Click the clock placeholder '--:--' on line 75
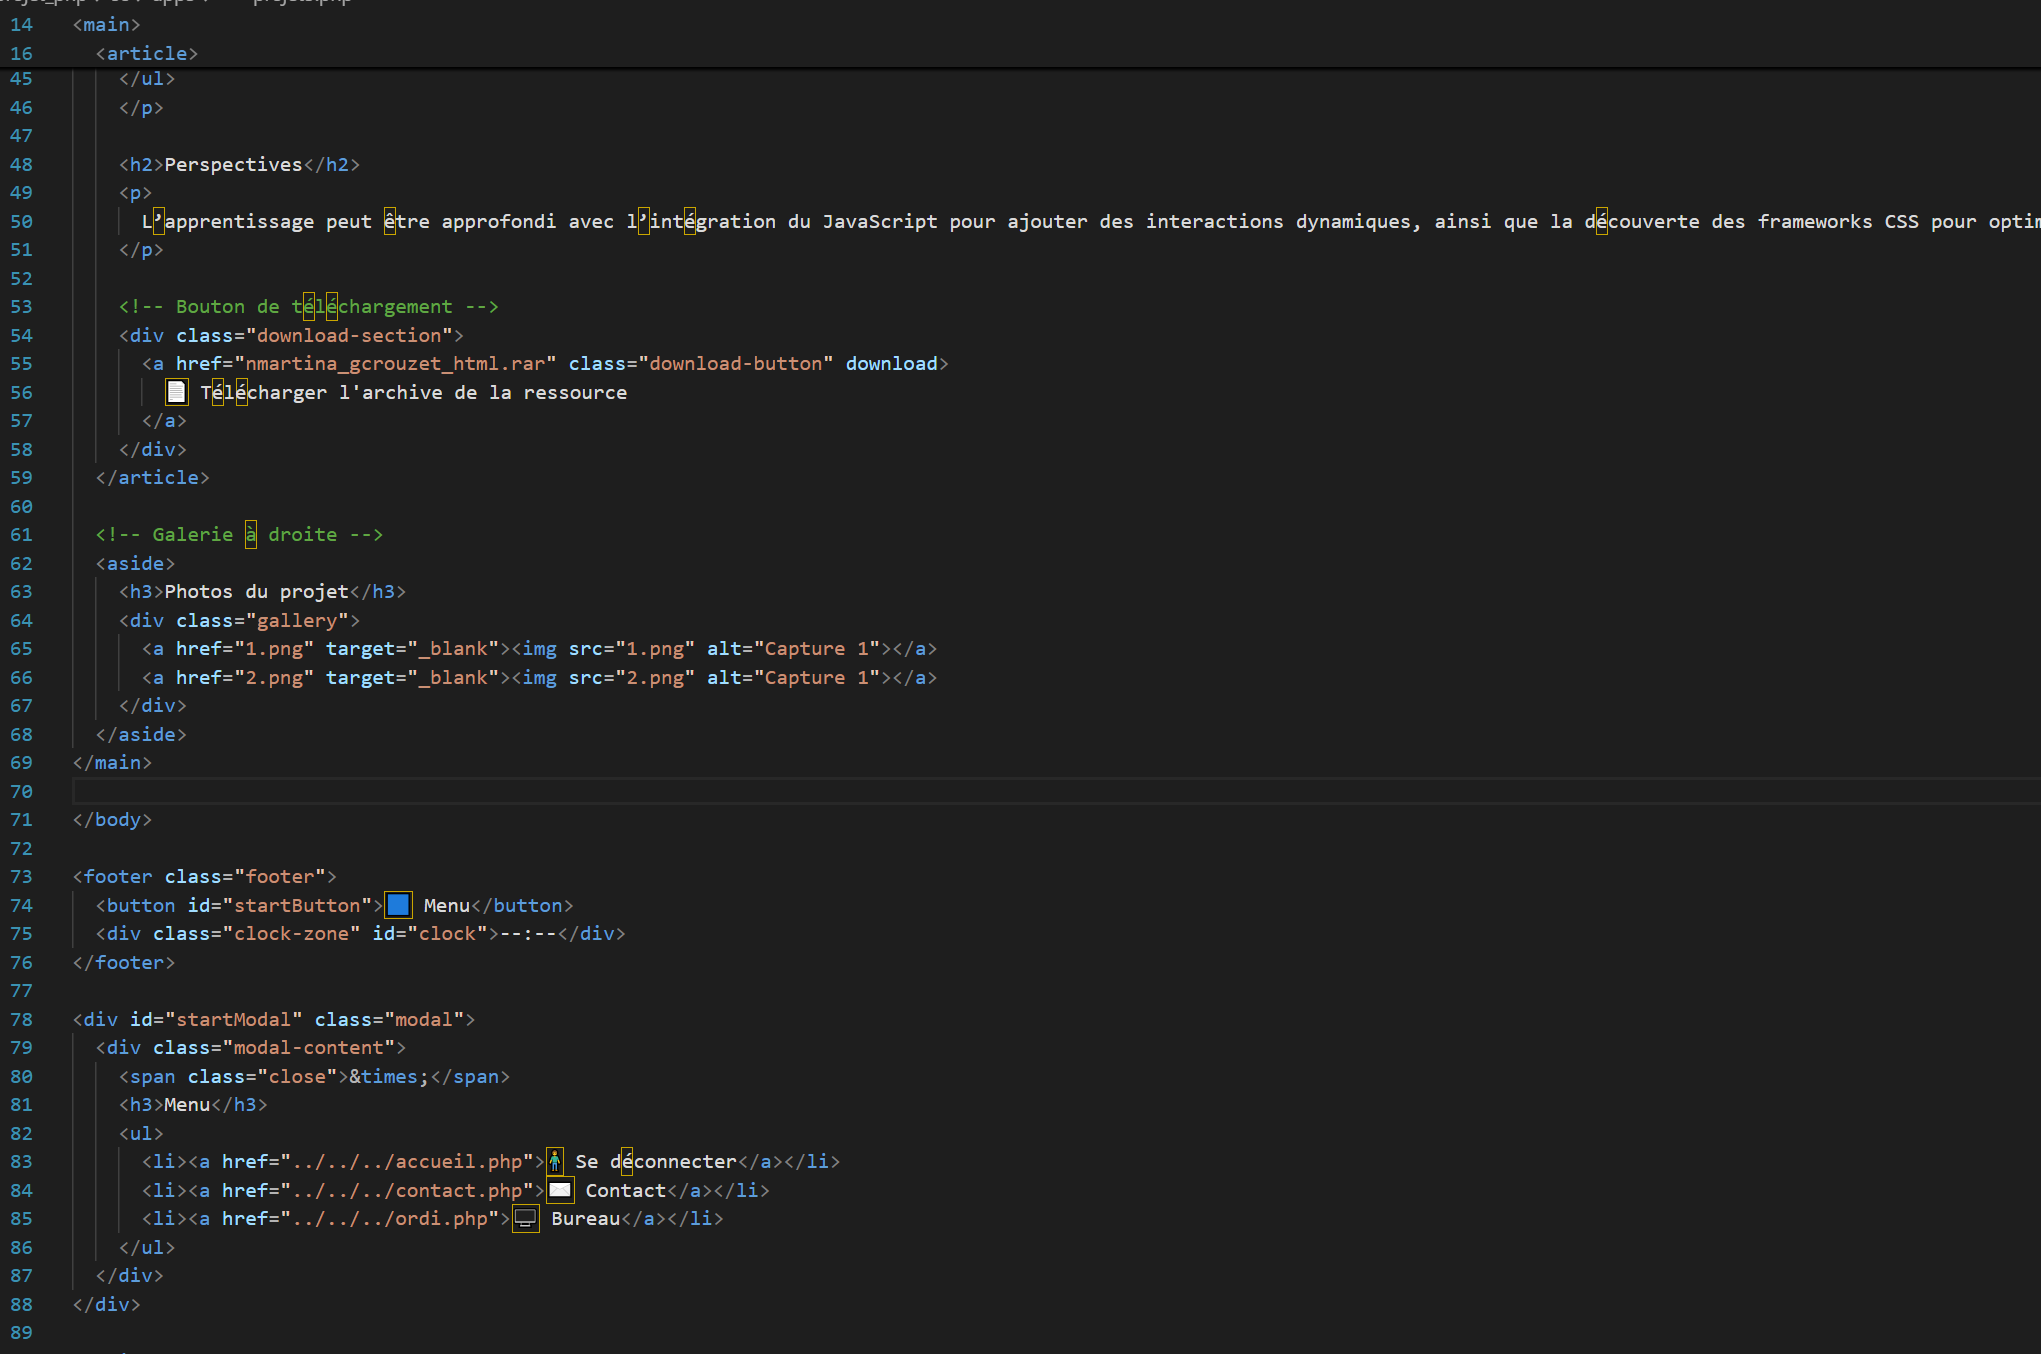This screenshot has width=2041, height=1354. tap(528, 933)
